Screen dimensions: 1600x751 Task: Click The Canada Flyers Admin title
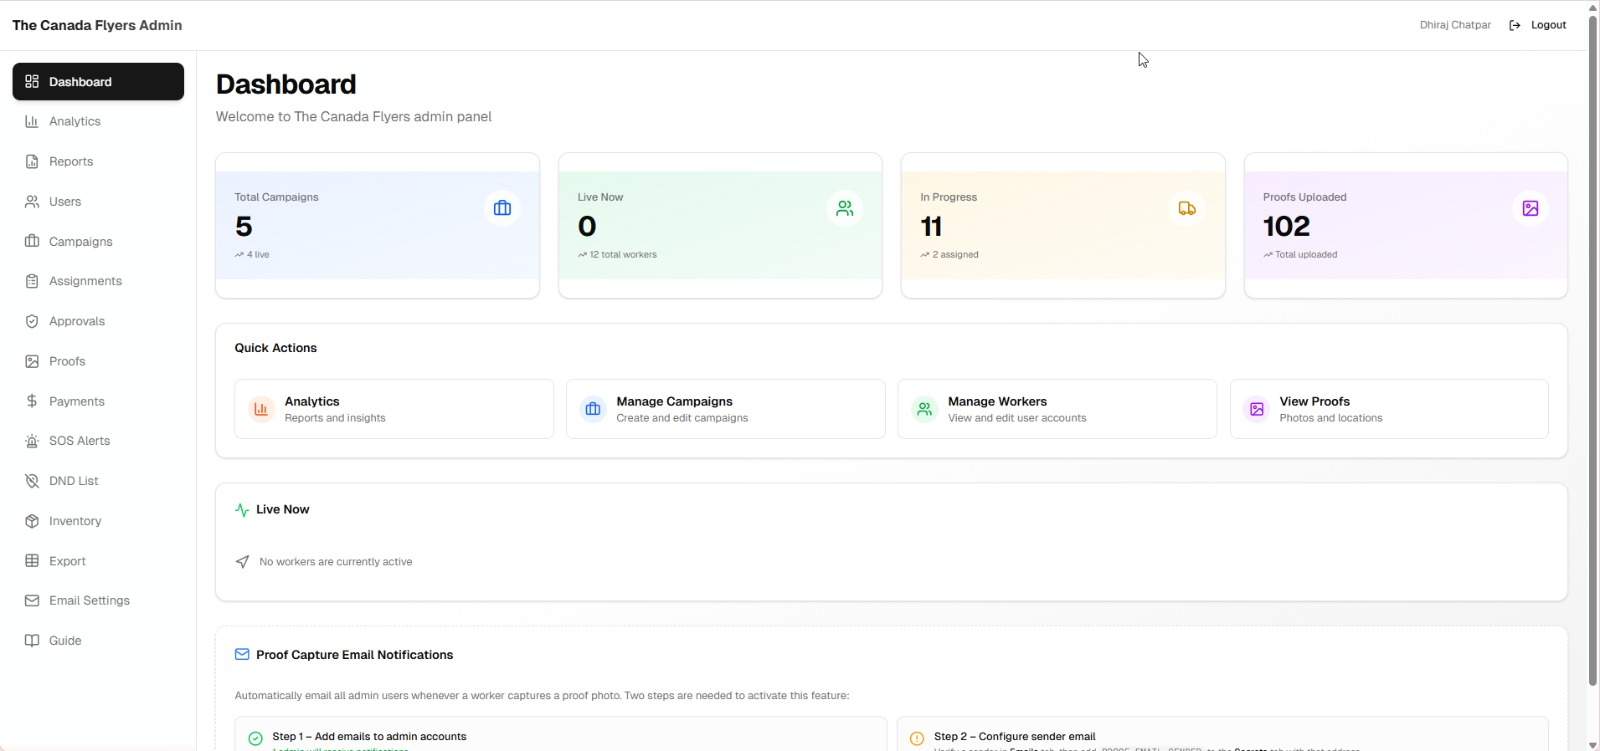click(97, 25)
